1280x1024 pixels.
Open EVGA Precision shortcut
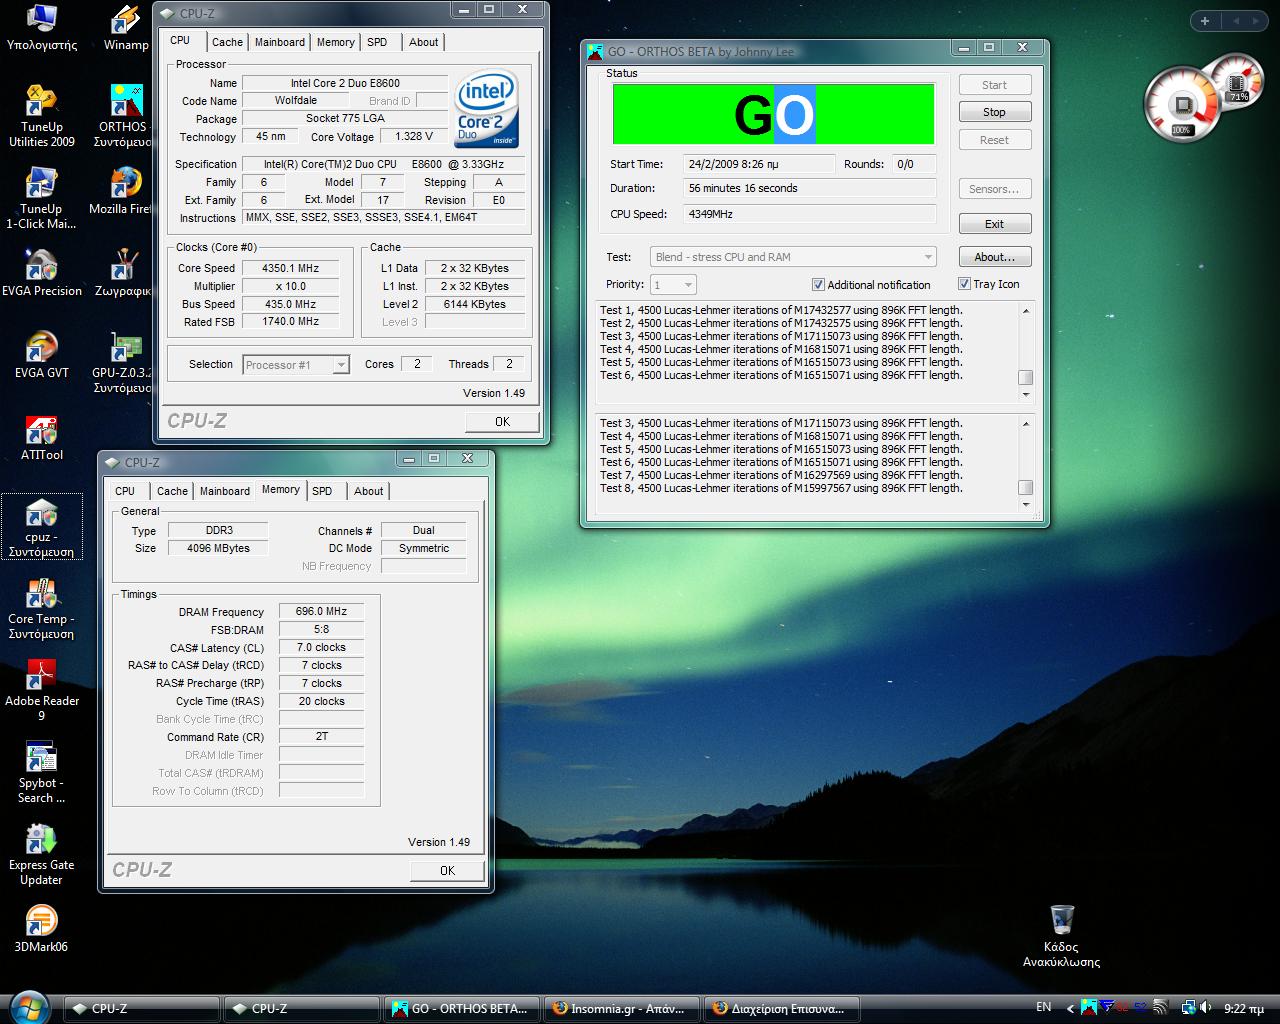point(42,273)
